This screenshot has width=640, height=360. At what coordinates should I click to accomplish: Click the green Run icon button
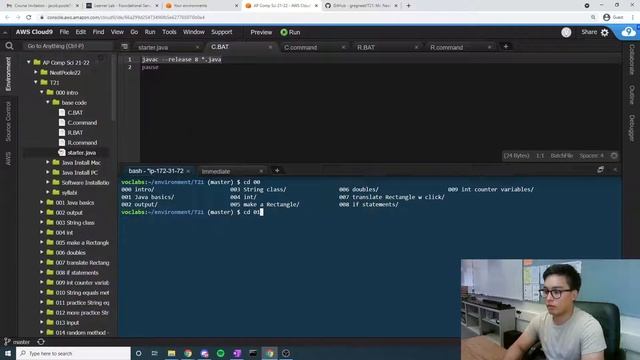pyautogui.click(x=284, y=32)
